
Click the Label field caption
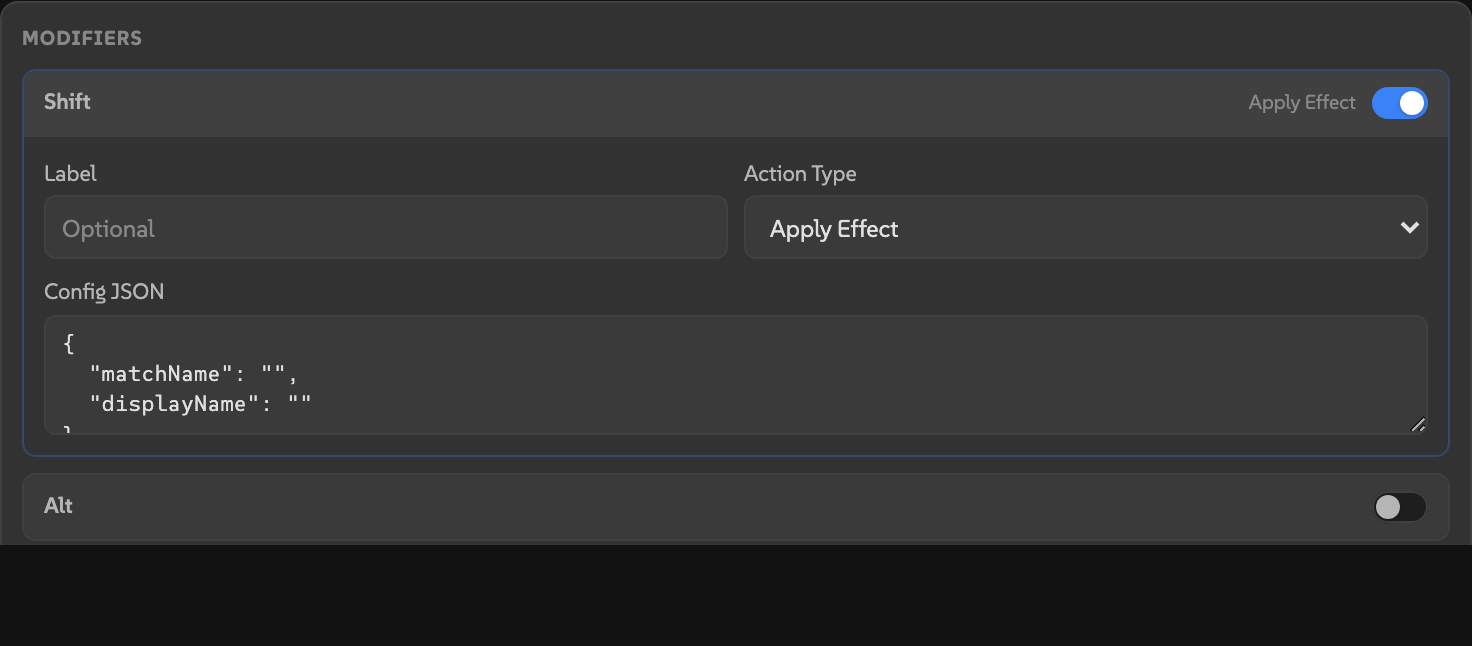[70, 173]
